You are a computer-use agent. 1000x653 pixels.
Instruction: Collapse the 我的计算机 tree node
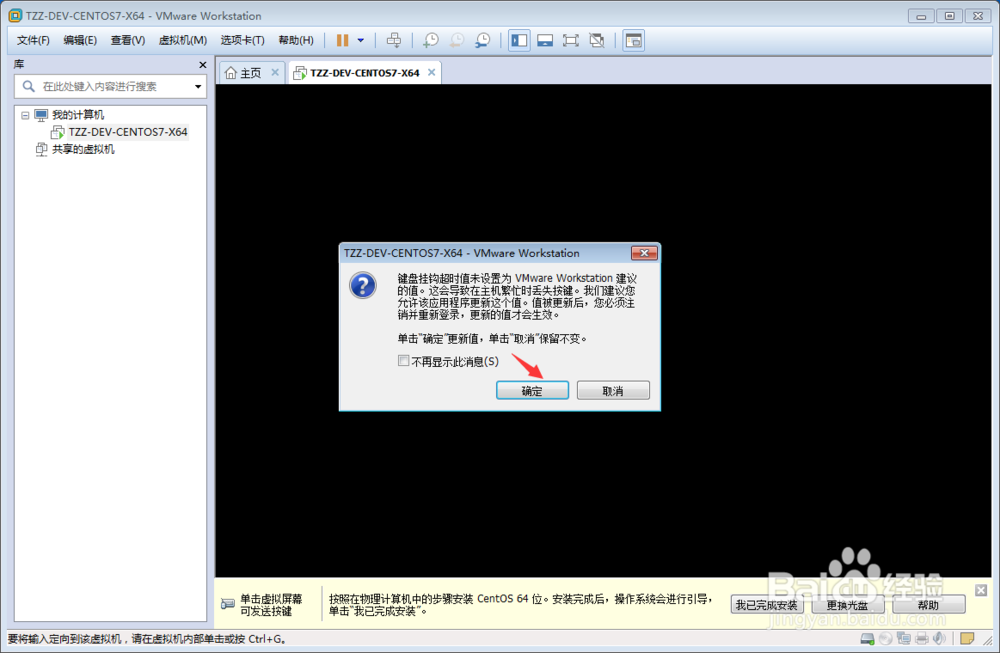pyautogui.click(x=26, y=115)
